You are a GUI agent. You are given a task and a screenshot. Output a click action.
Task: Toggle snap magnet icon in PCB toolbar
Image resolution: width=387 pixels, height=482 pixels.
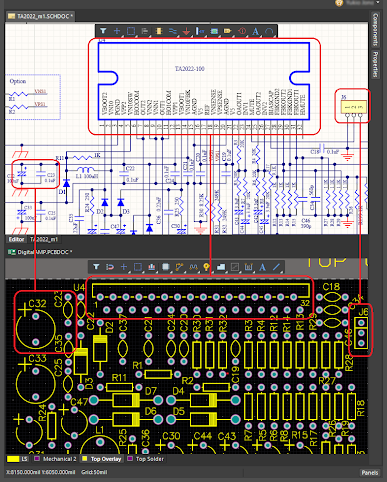110,267
